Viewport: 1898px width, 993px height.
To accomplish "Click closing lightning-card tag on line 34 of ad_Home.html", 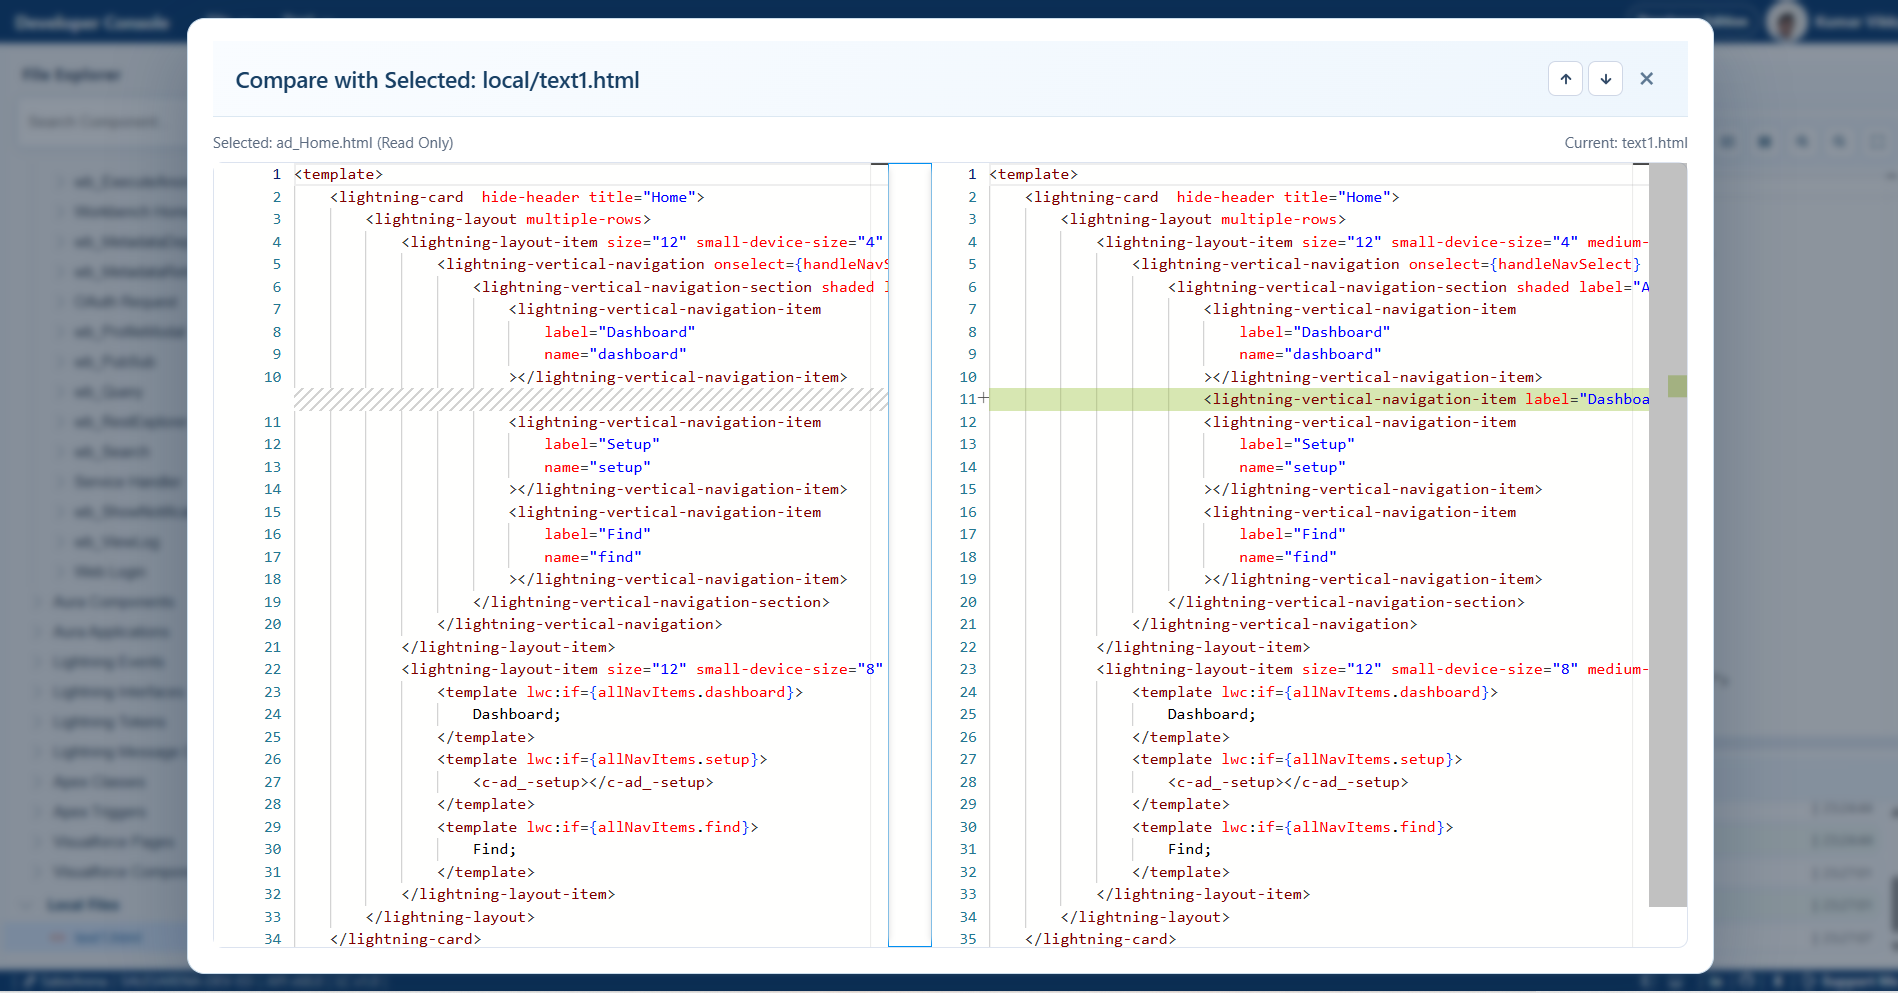I will 406,939.
